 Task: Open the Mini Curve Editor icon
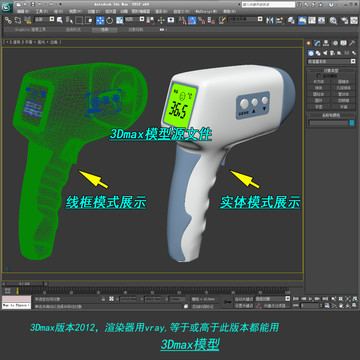click(7, 290)
